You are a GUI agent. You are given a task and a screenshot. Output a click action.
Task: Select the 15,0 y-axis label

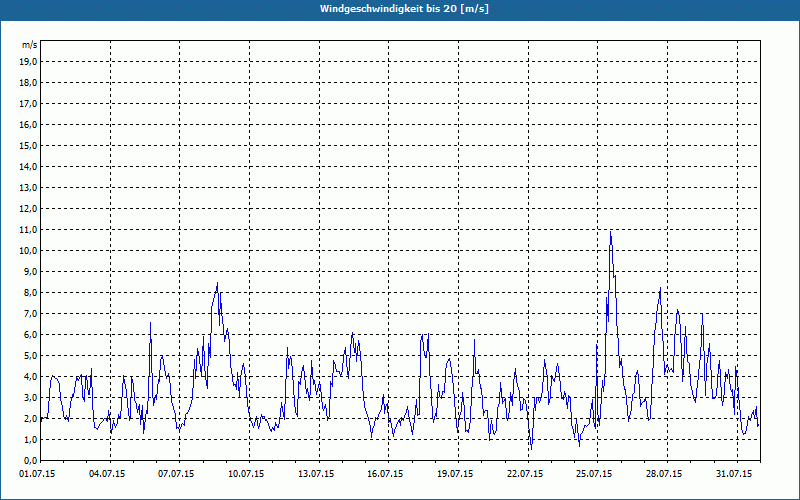[28, 145]
